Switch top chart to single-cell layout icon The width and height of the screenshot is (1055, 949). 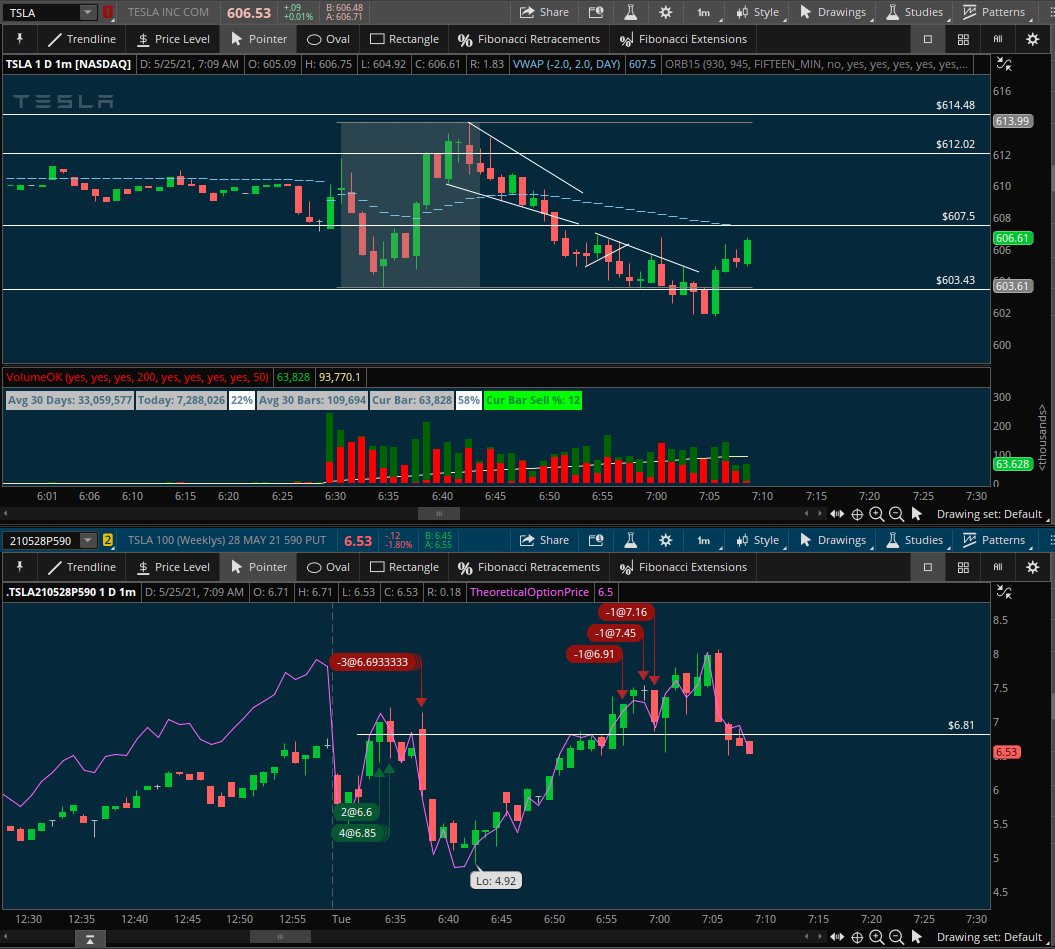click(x=928, y=39)
